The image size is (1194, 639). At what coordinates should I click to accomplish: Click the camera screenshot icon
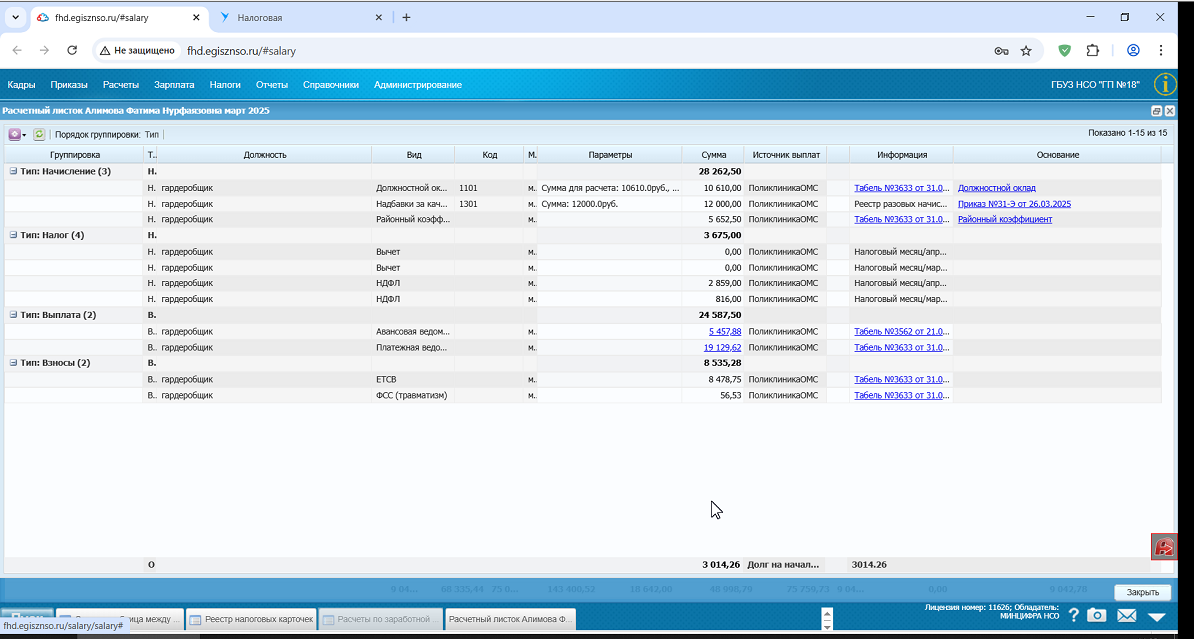coord(1097,615)
